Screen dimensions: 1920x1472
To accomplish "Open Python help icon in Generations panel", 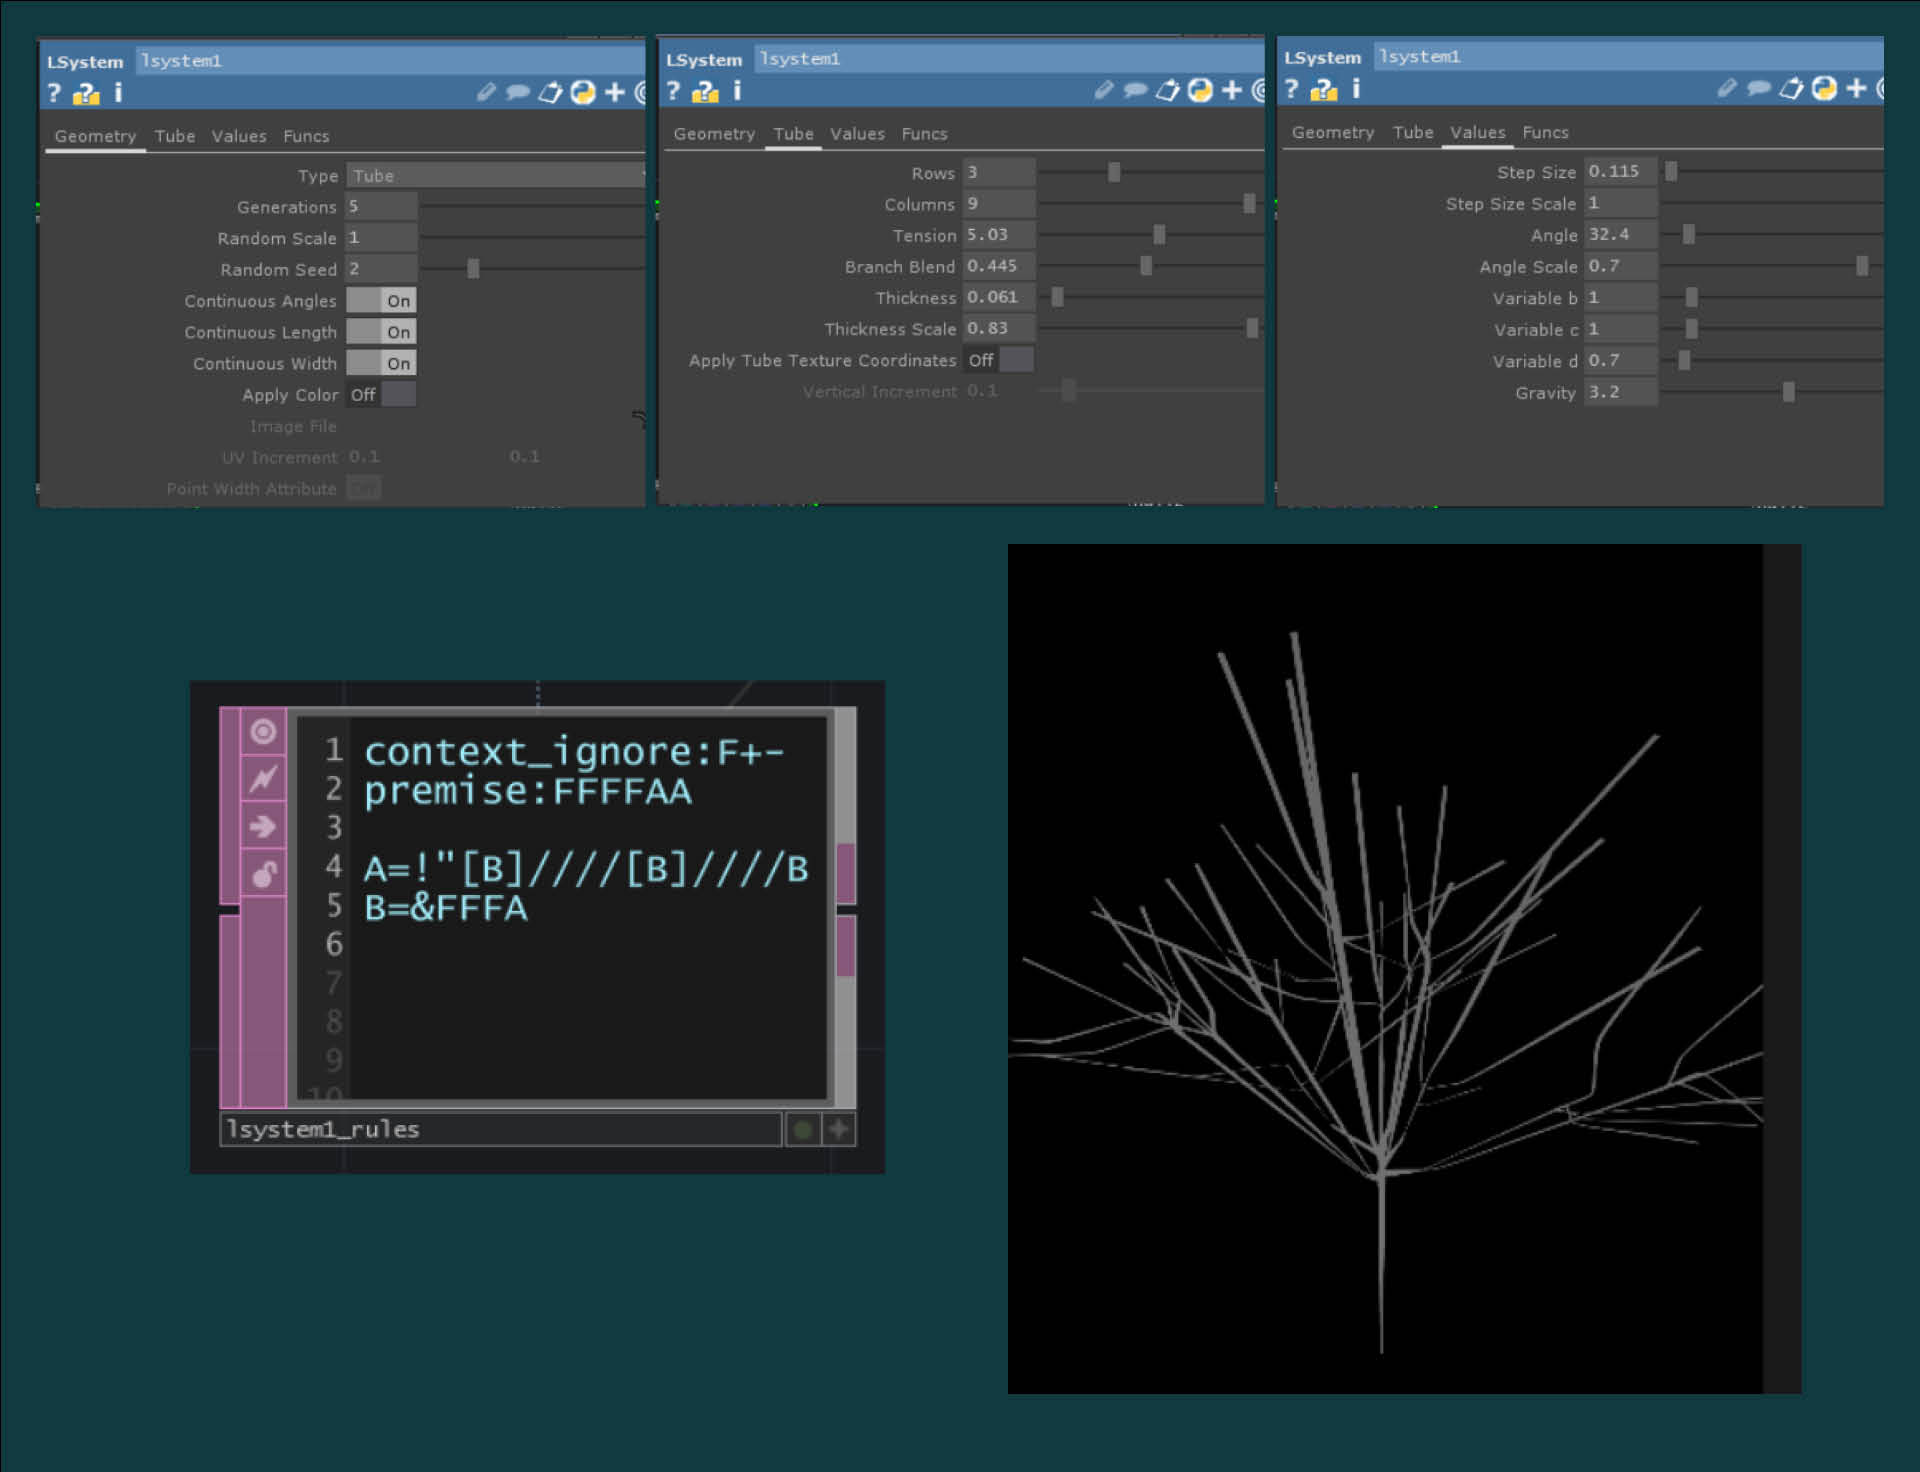I will click(86, 93).
